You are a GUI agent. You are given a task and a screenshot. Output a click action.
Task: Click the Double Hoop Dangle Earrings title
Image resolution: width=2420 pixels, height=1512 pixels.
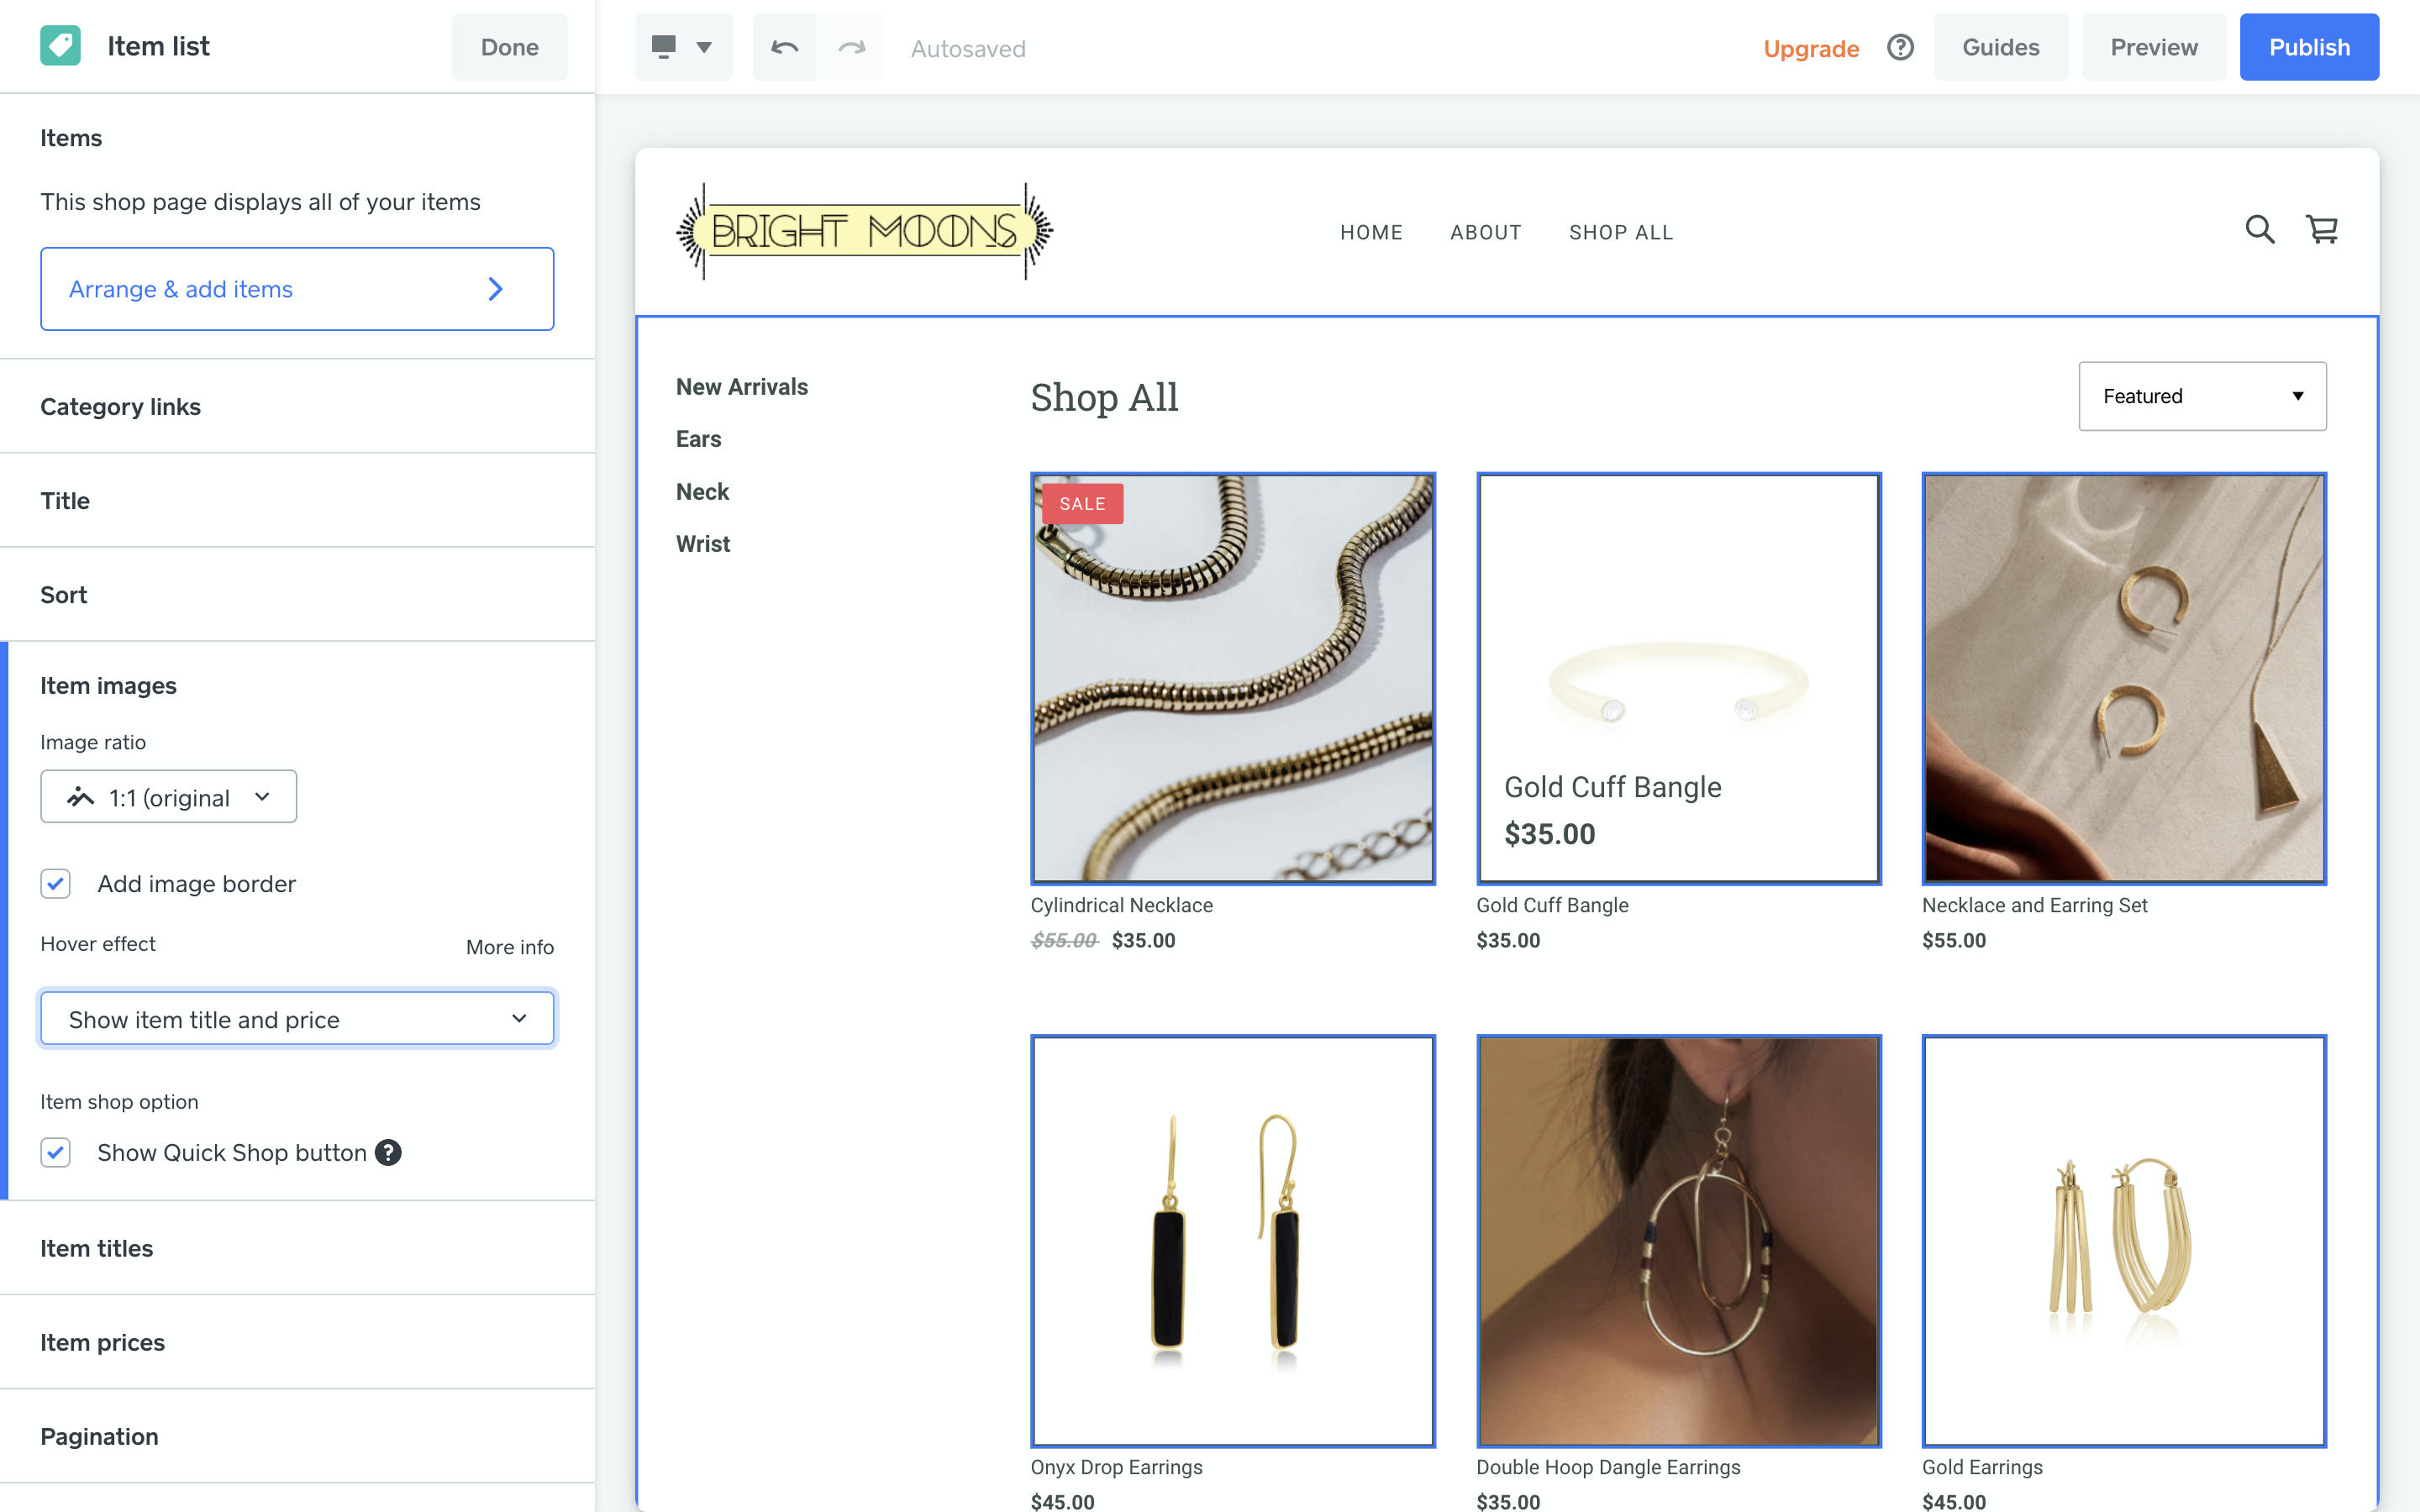tap(1608, 1467)
